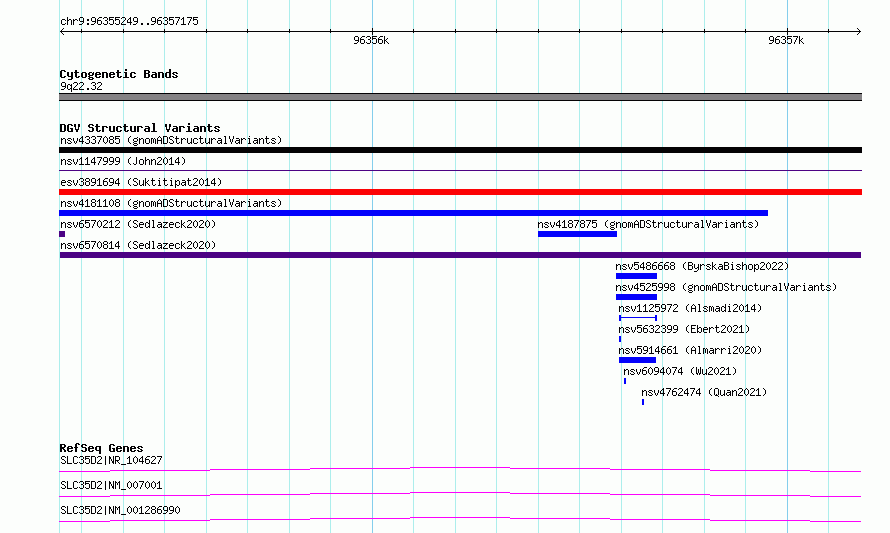Screen dimensions: 890x533
Task: Click the blue nsv5914661 variant bar
Action: 637,360
